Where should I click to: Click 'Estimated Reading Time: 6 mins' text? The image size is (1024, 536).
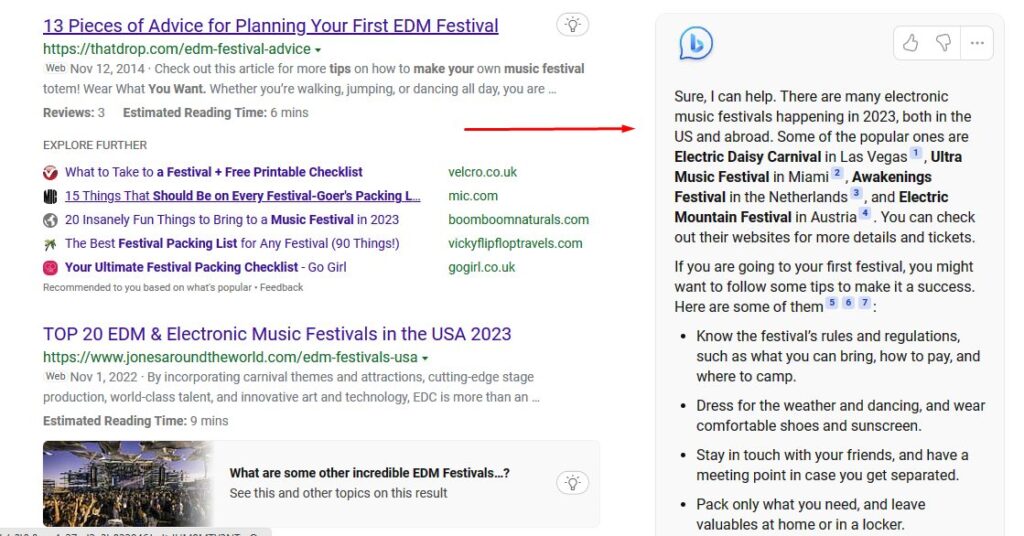point(216,112)
